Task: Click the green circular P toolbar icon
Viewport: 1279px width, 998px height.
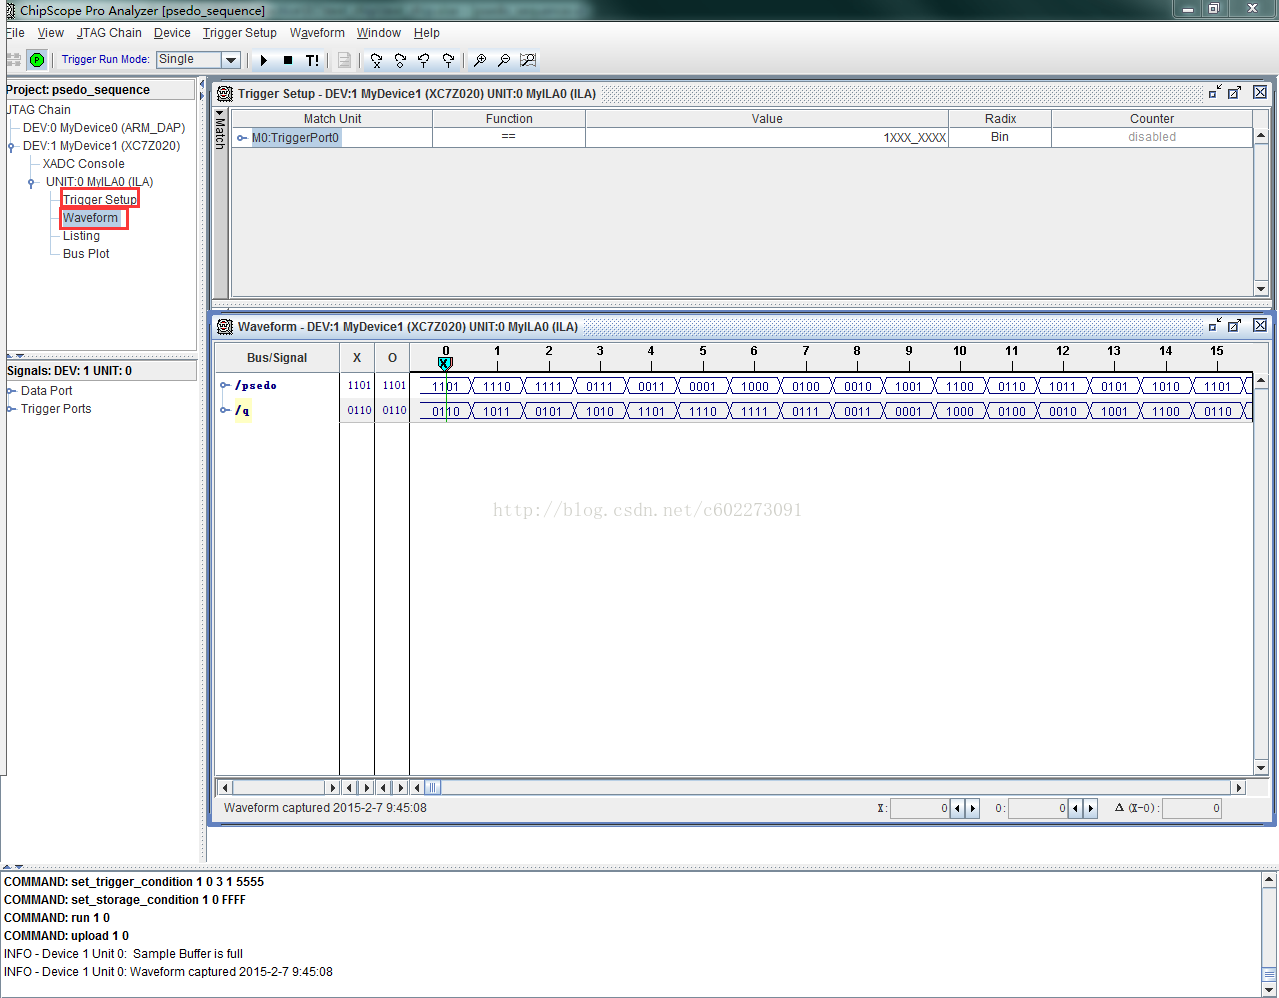Action: (x=37, y=60)
